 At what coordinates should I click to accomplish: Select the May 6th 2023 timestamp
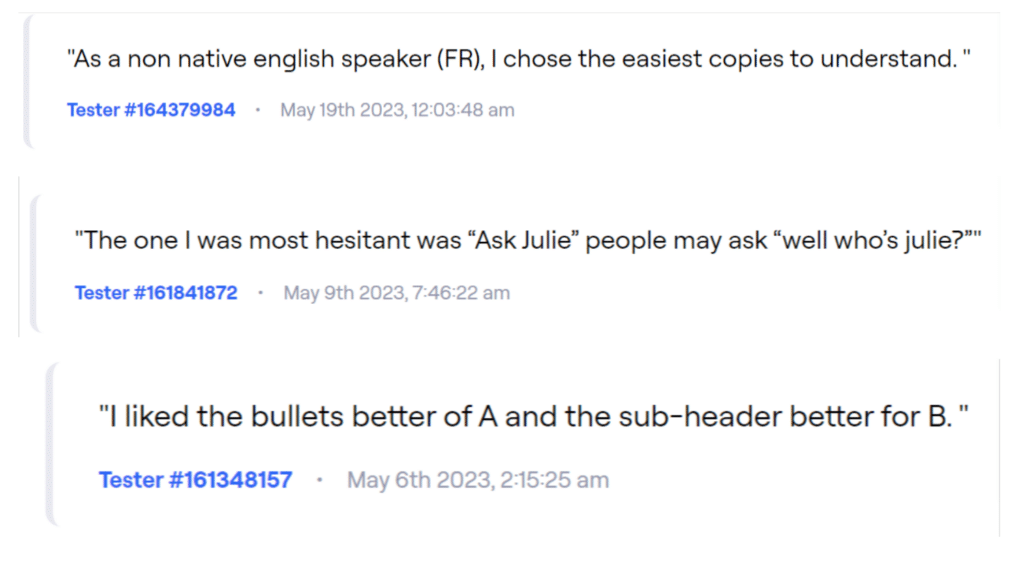(477, 480)
